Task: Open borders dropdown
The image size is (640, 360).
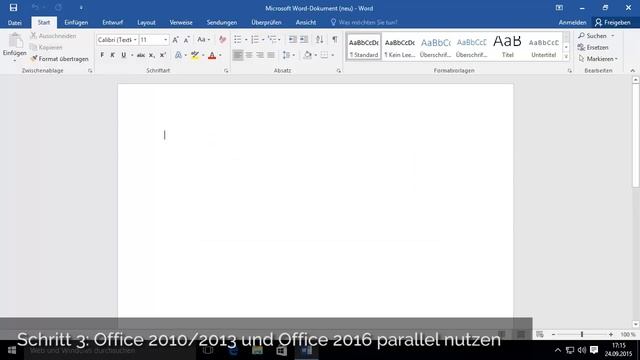Action: pos(333,55)
